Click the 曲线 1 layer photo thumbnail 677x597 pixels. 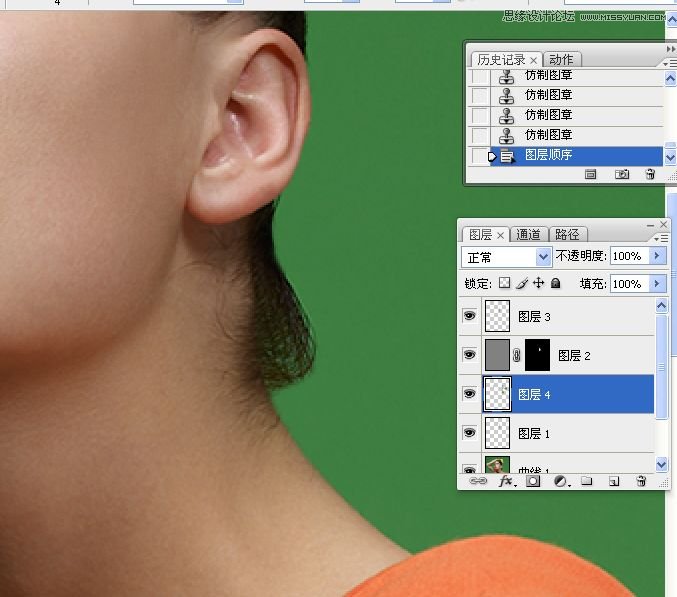click(x=497, y=464)
